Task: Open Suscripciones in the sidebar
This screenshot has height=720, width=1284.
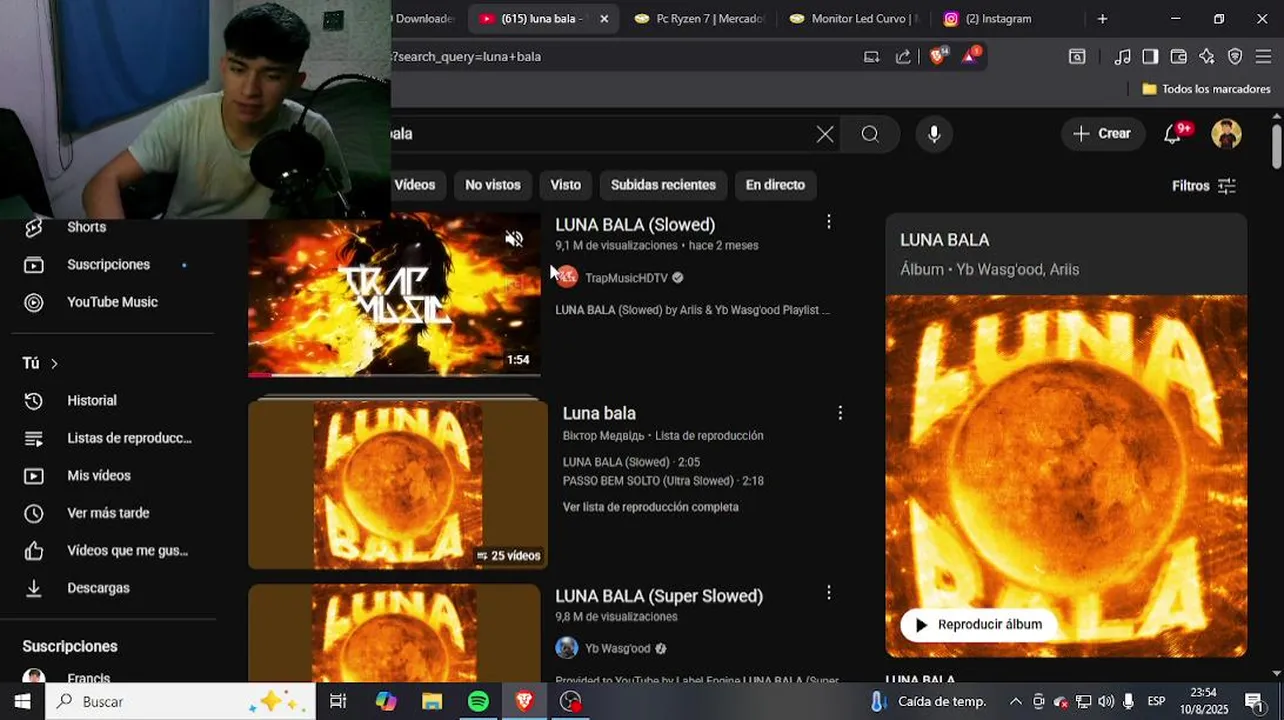Action: click(x=107, y=265)
